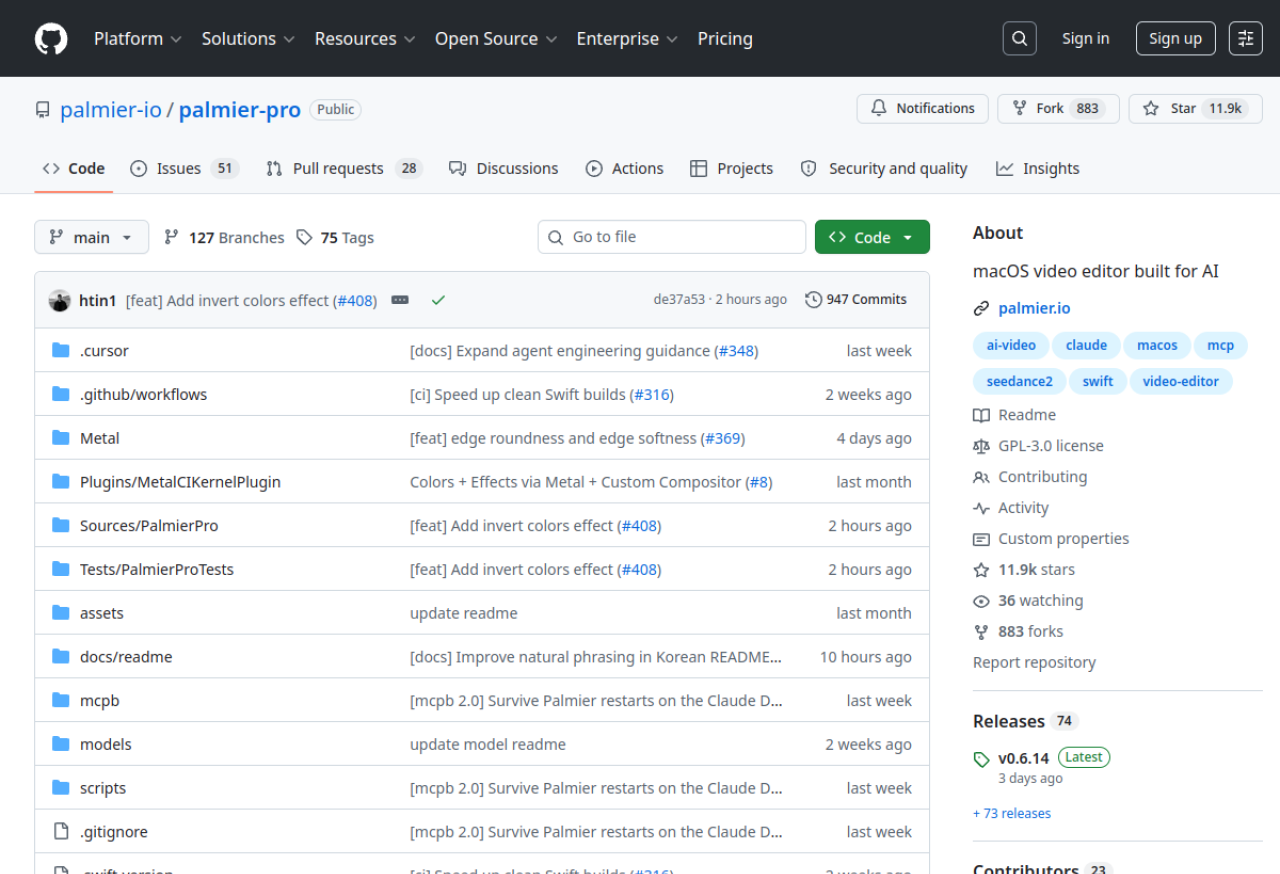Viewport: 1280px width, 874px height.
Task: Click the search magnifier icon in header
Action: [1019, 39]
